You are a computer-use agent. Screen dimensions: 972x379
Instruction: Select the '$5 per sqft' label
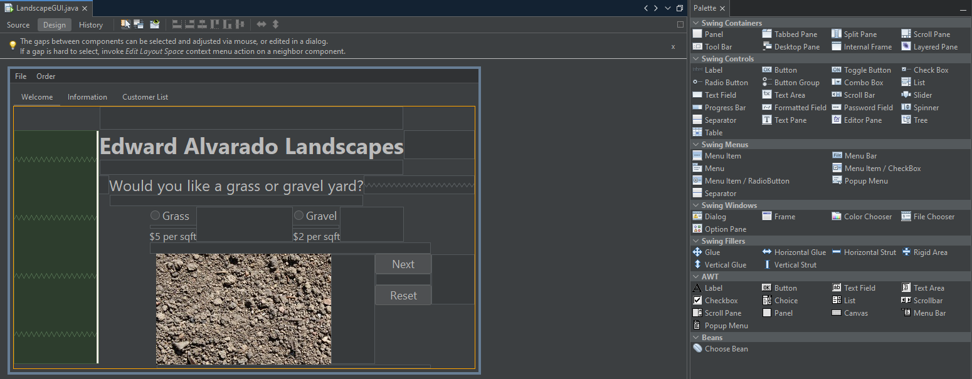173,236
